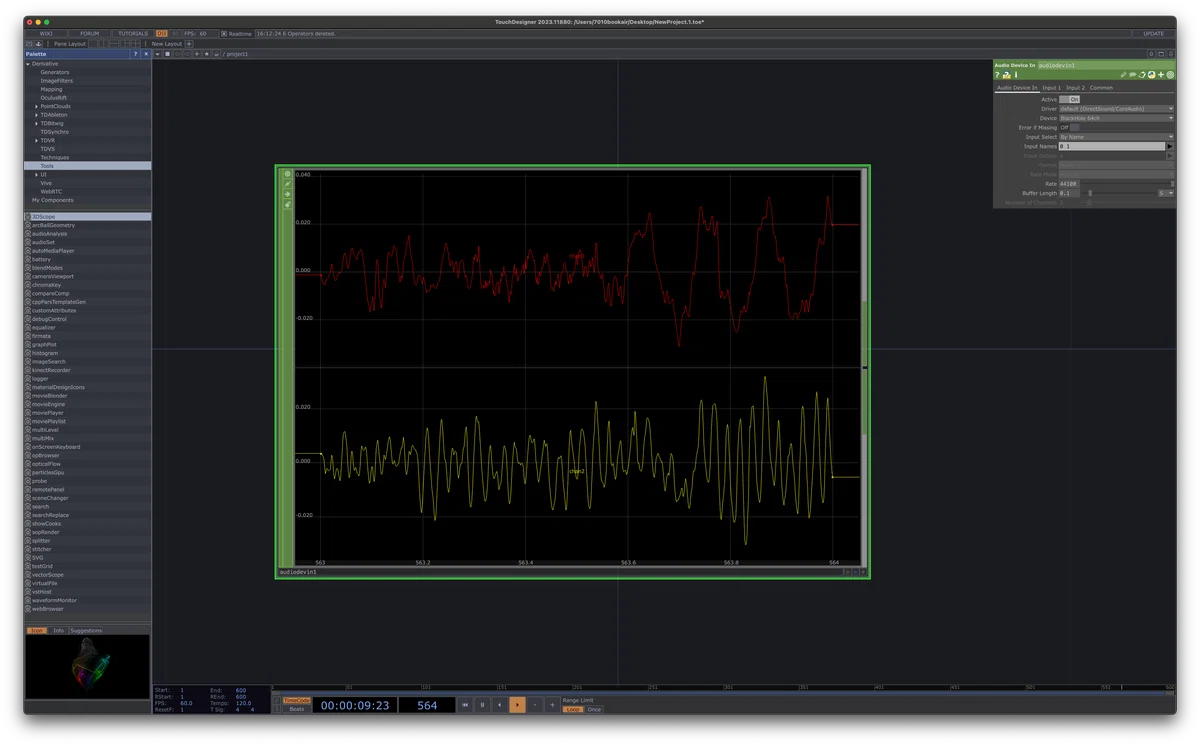Click the pane number 0 box at top right
Viewport: 1200px width, 746px height.
[1151, 54]
